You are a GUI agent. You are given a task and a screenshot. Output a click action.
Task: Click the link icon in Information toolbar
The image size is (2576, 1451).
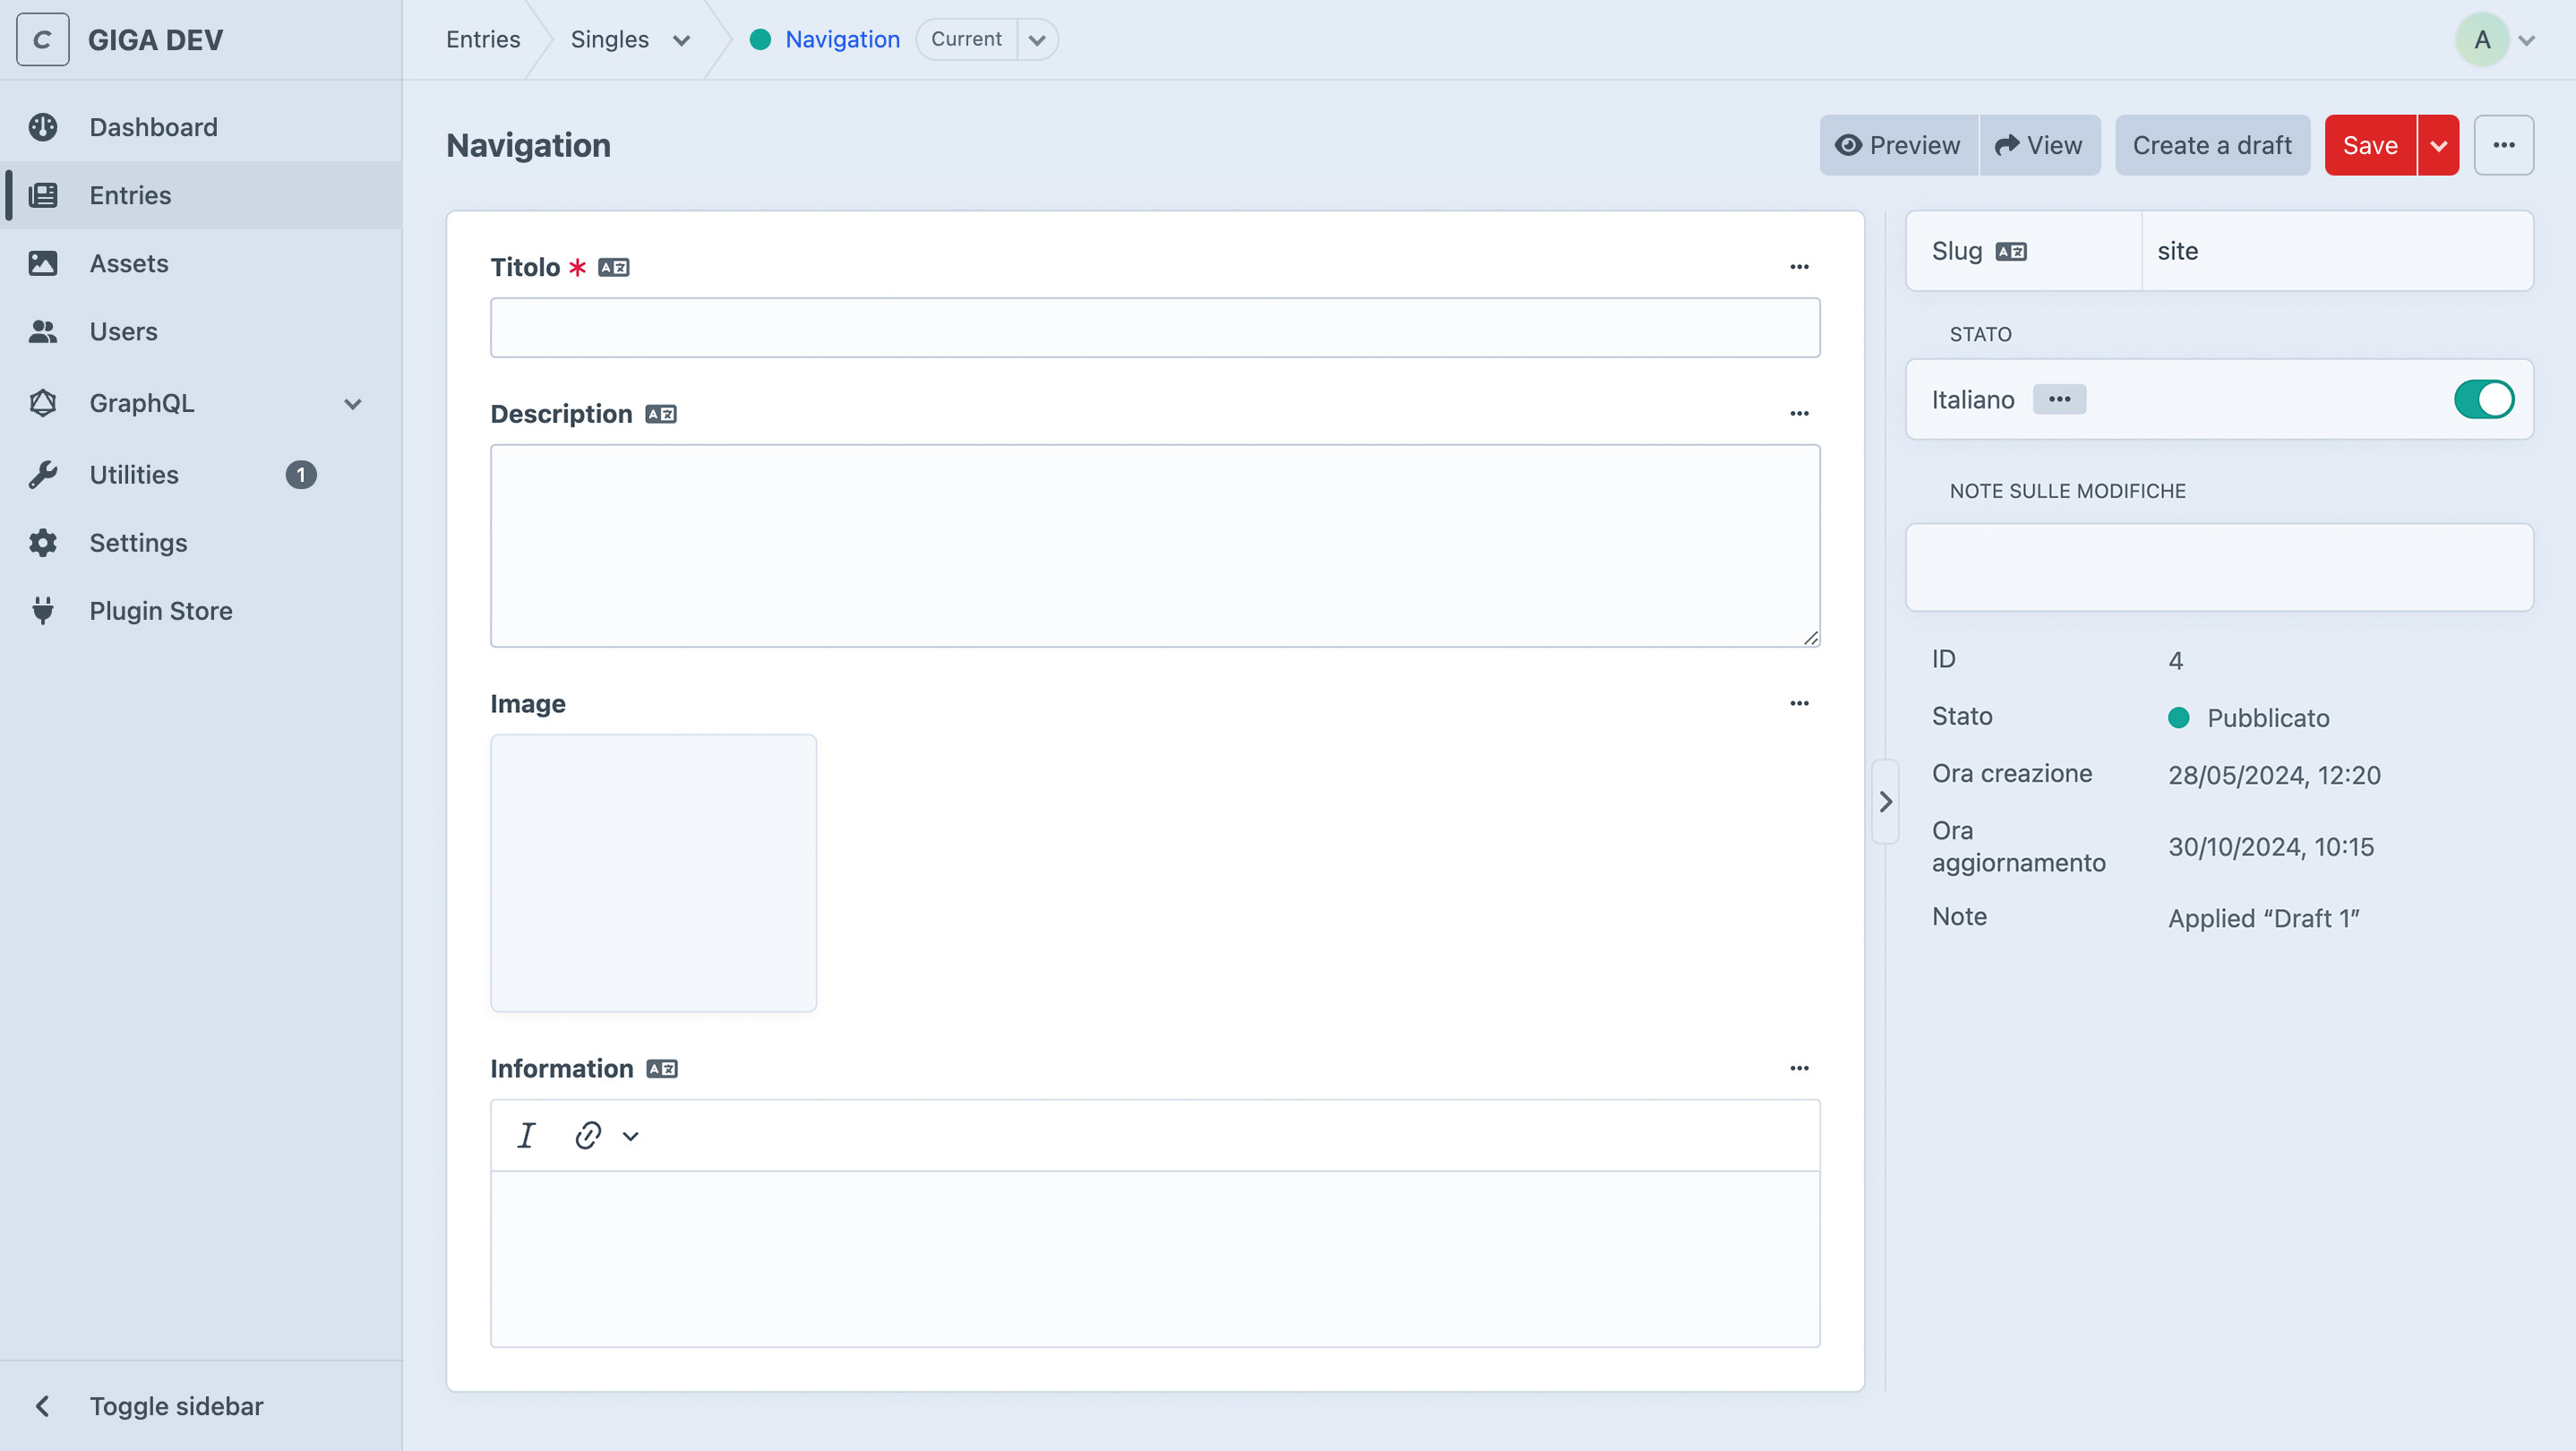pyautogui.click(x=588, y=1135)
